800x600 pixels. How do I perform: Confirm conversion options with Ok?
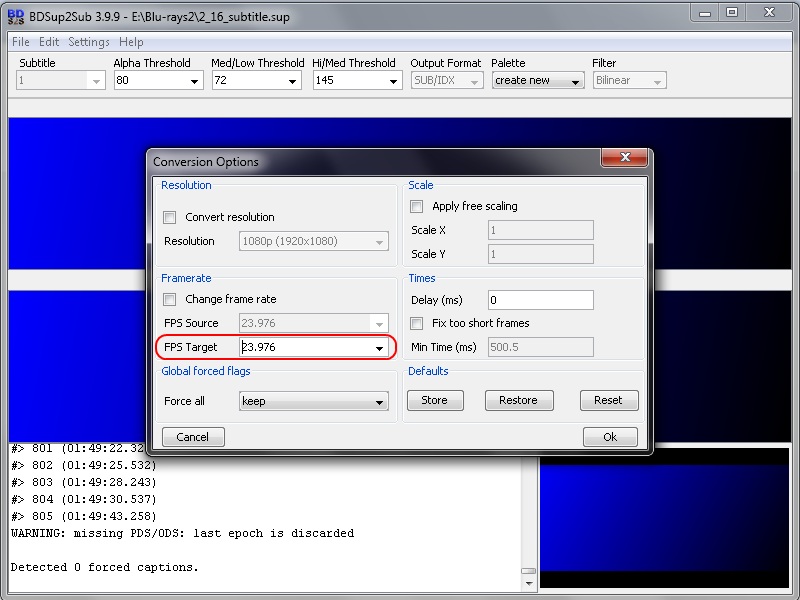[610, 437]
